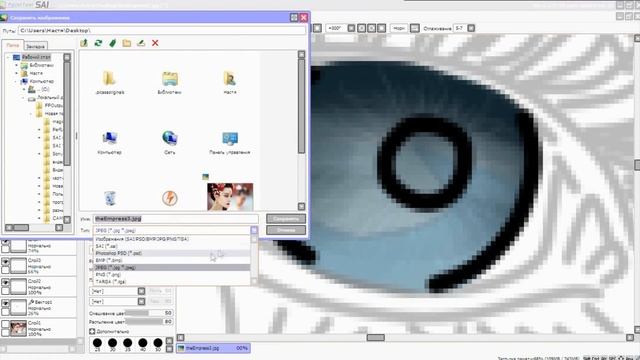Select Рабочий стол in folder tree

(x=36, y=57)
